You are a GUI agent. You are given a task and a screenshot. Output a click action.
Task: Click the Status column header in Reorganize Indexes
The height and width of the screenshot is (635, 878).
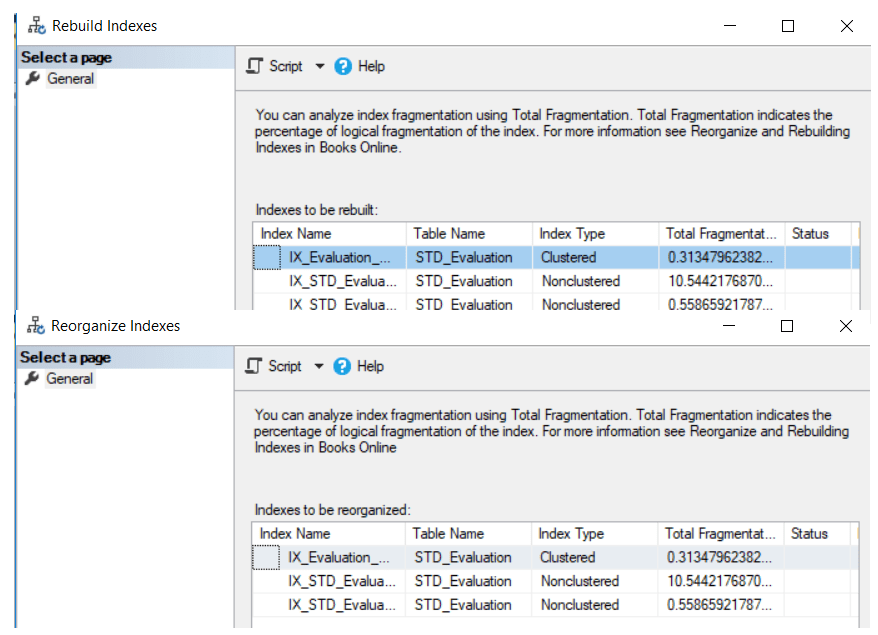[817, 534]
